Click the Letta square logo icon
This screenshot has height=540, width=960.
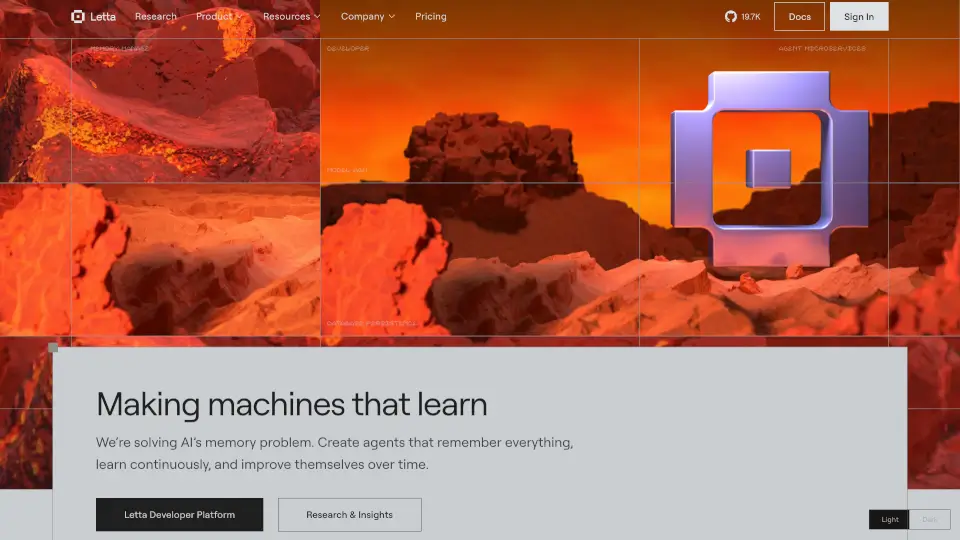coord(78,16)
